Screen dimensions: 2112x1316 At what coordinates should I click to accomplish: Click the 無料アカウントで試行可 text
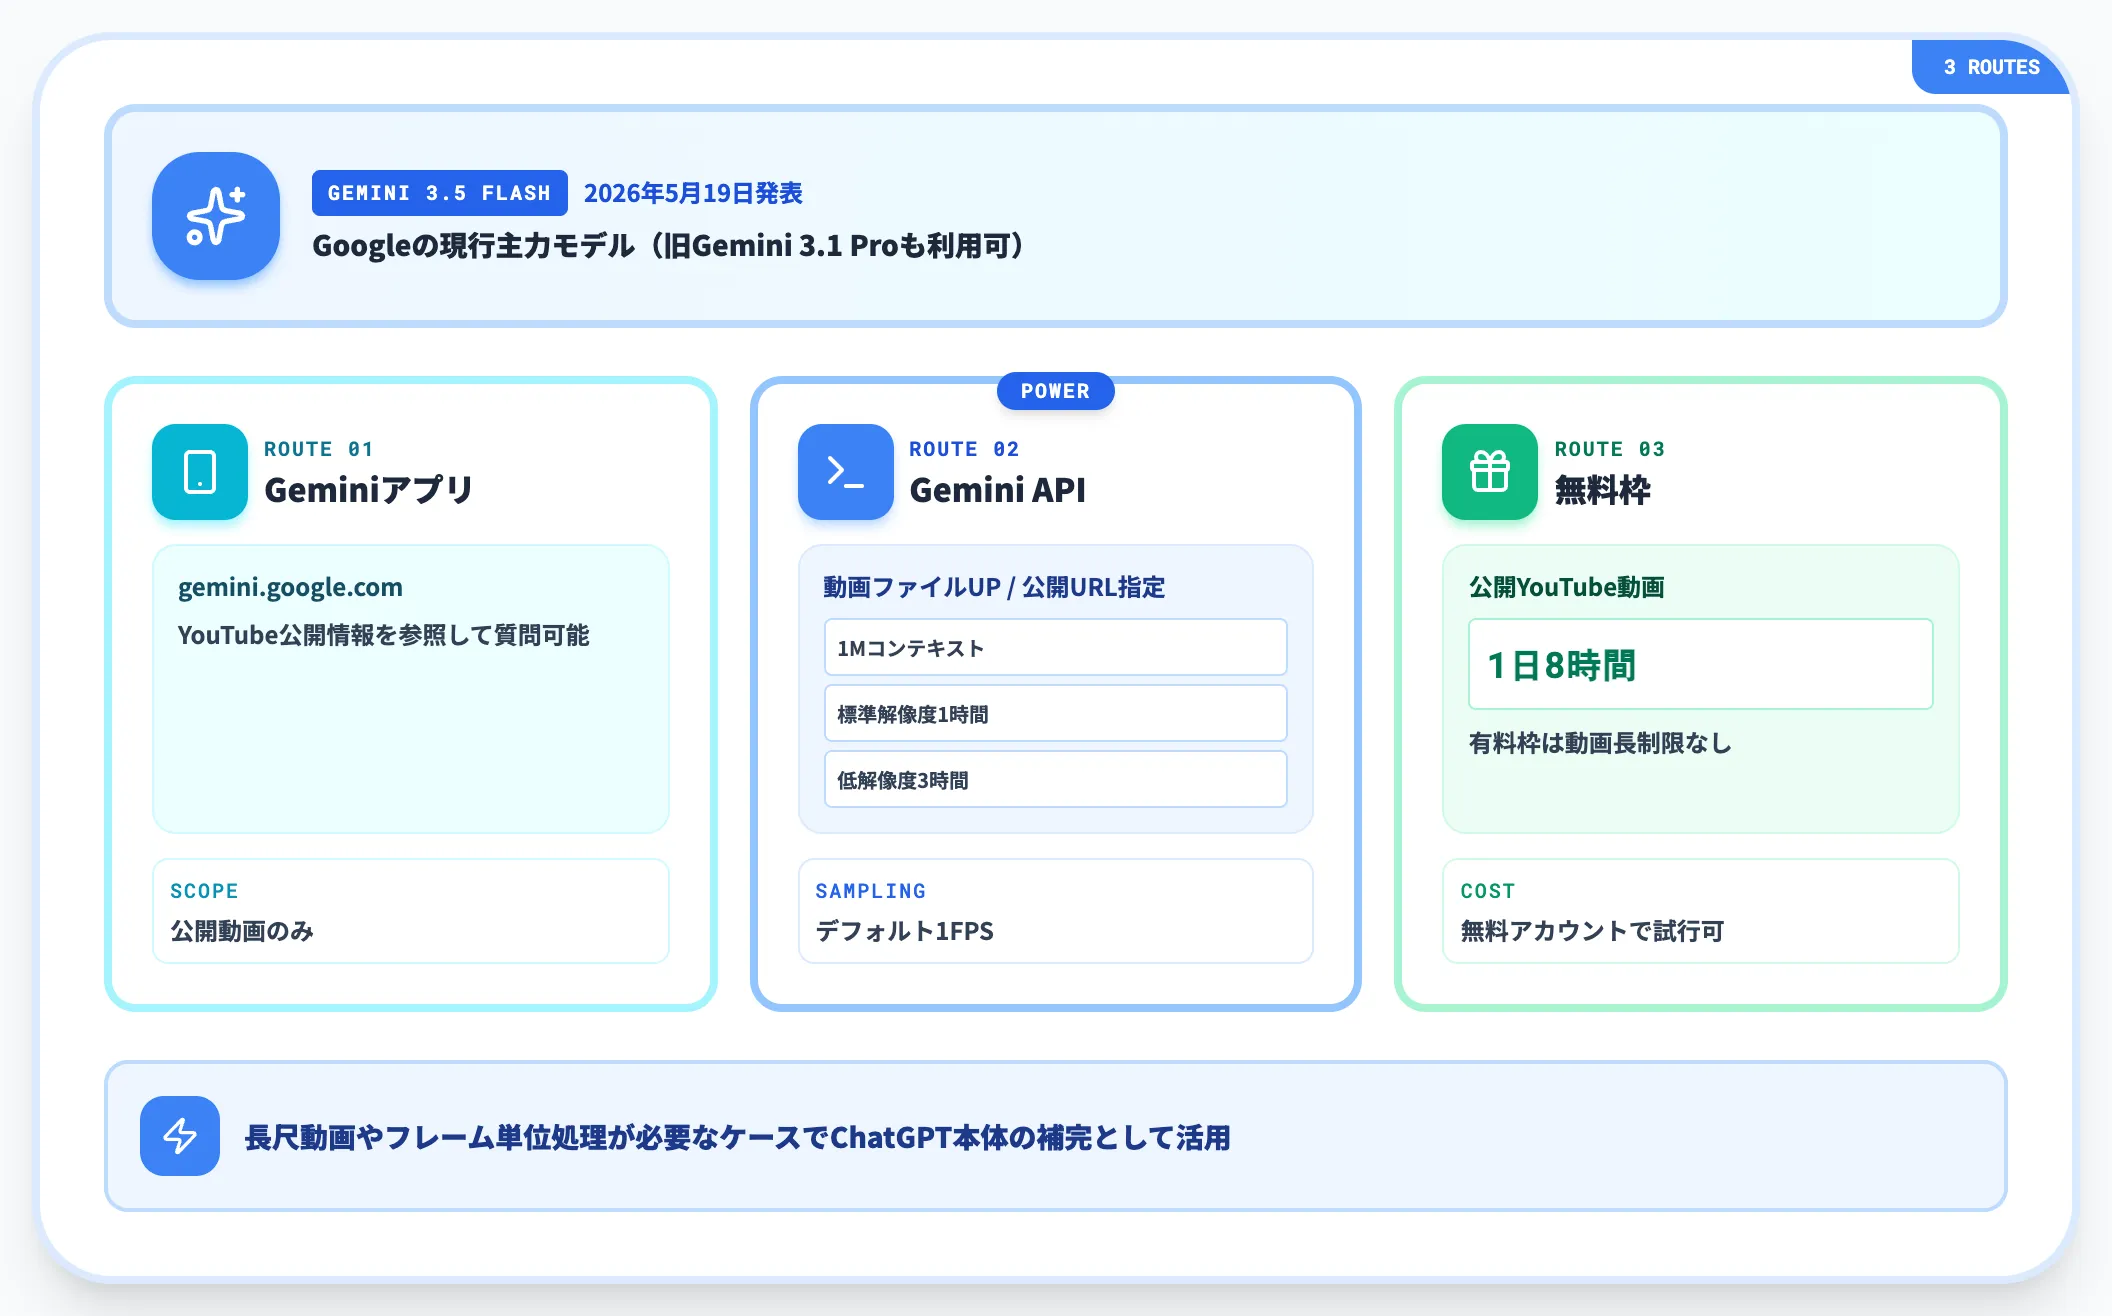1592,931
